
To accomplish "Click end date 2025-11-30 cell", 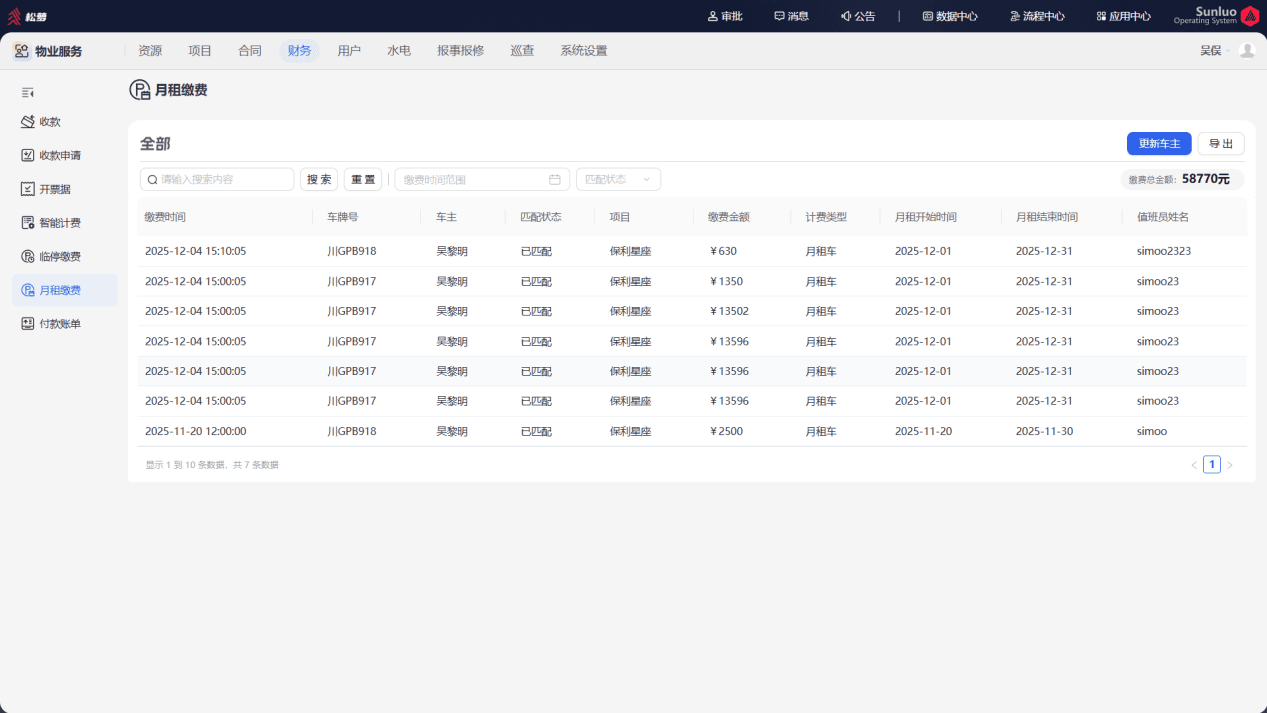I will tap(1044, 432).
